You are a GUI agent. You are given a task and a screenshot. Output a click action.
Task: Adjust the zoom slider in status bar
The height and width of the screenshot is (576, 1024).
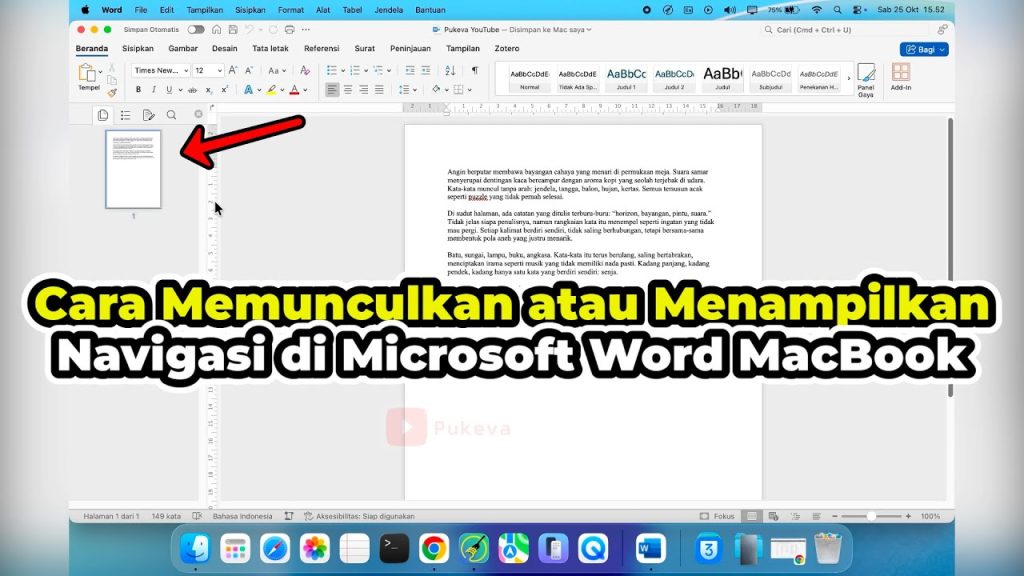click(871, 516)
